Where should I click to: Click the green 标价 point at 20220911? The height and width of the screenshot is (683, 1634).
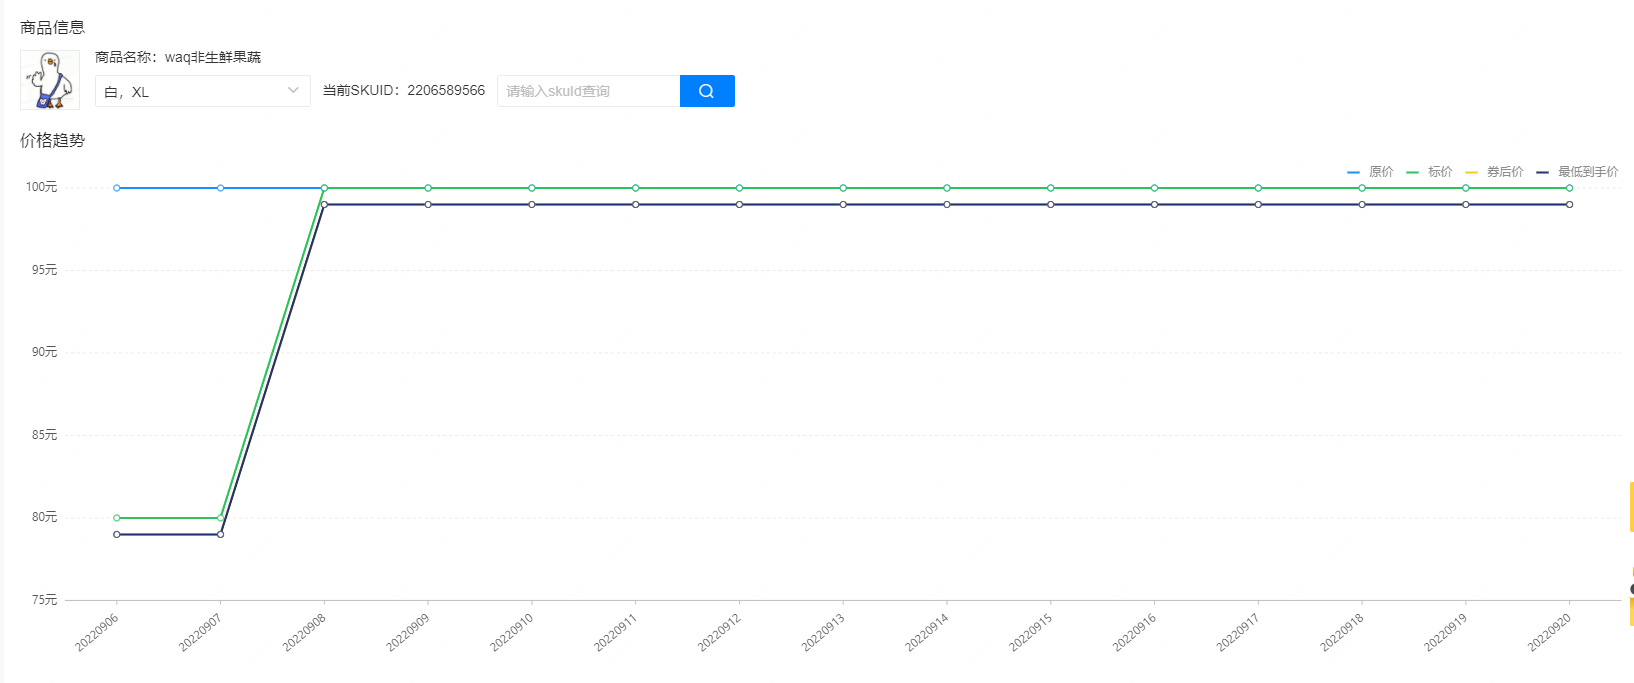[x=636, y=188]
